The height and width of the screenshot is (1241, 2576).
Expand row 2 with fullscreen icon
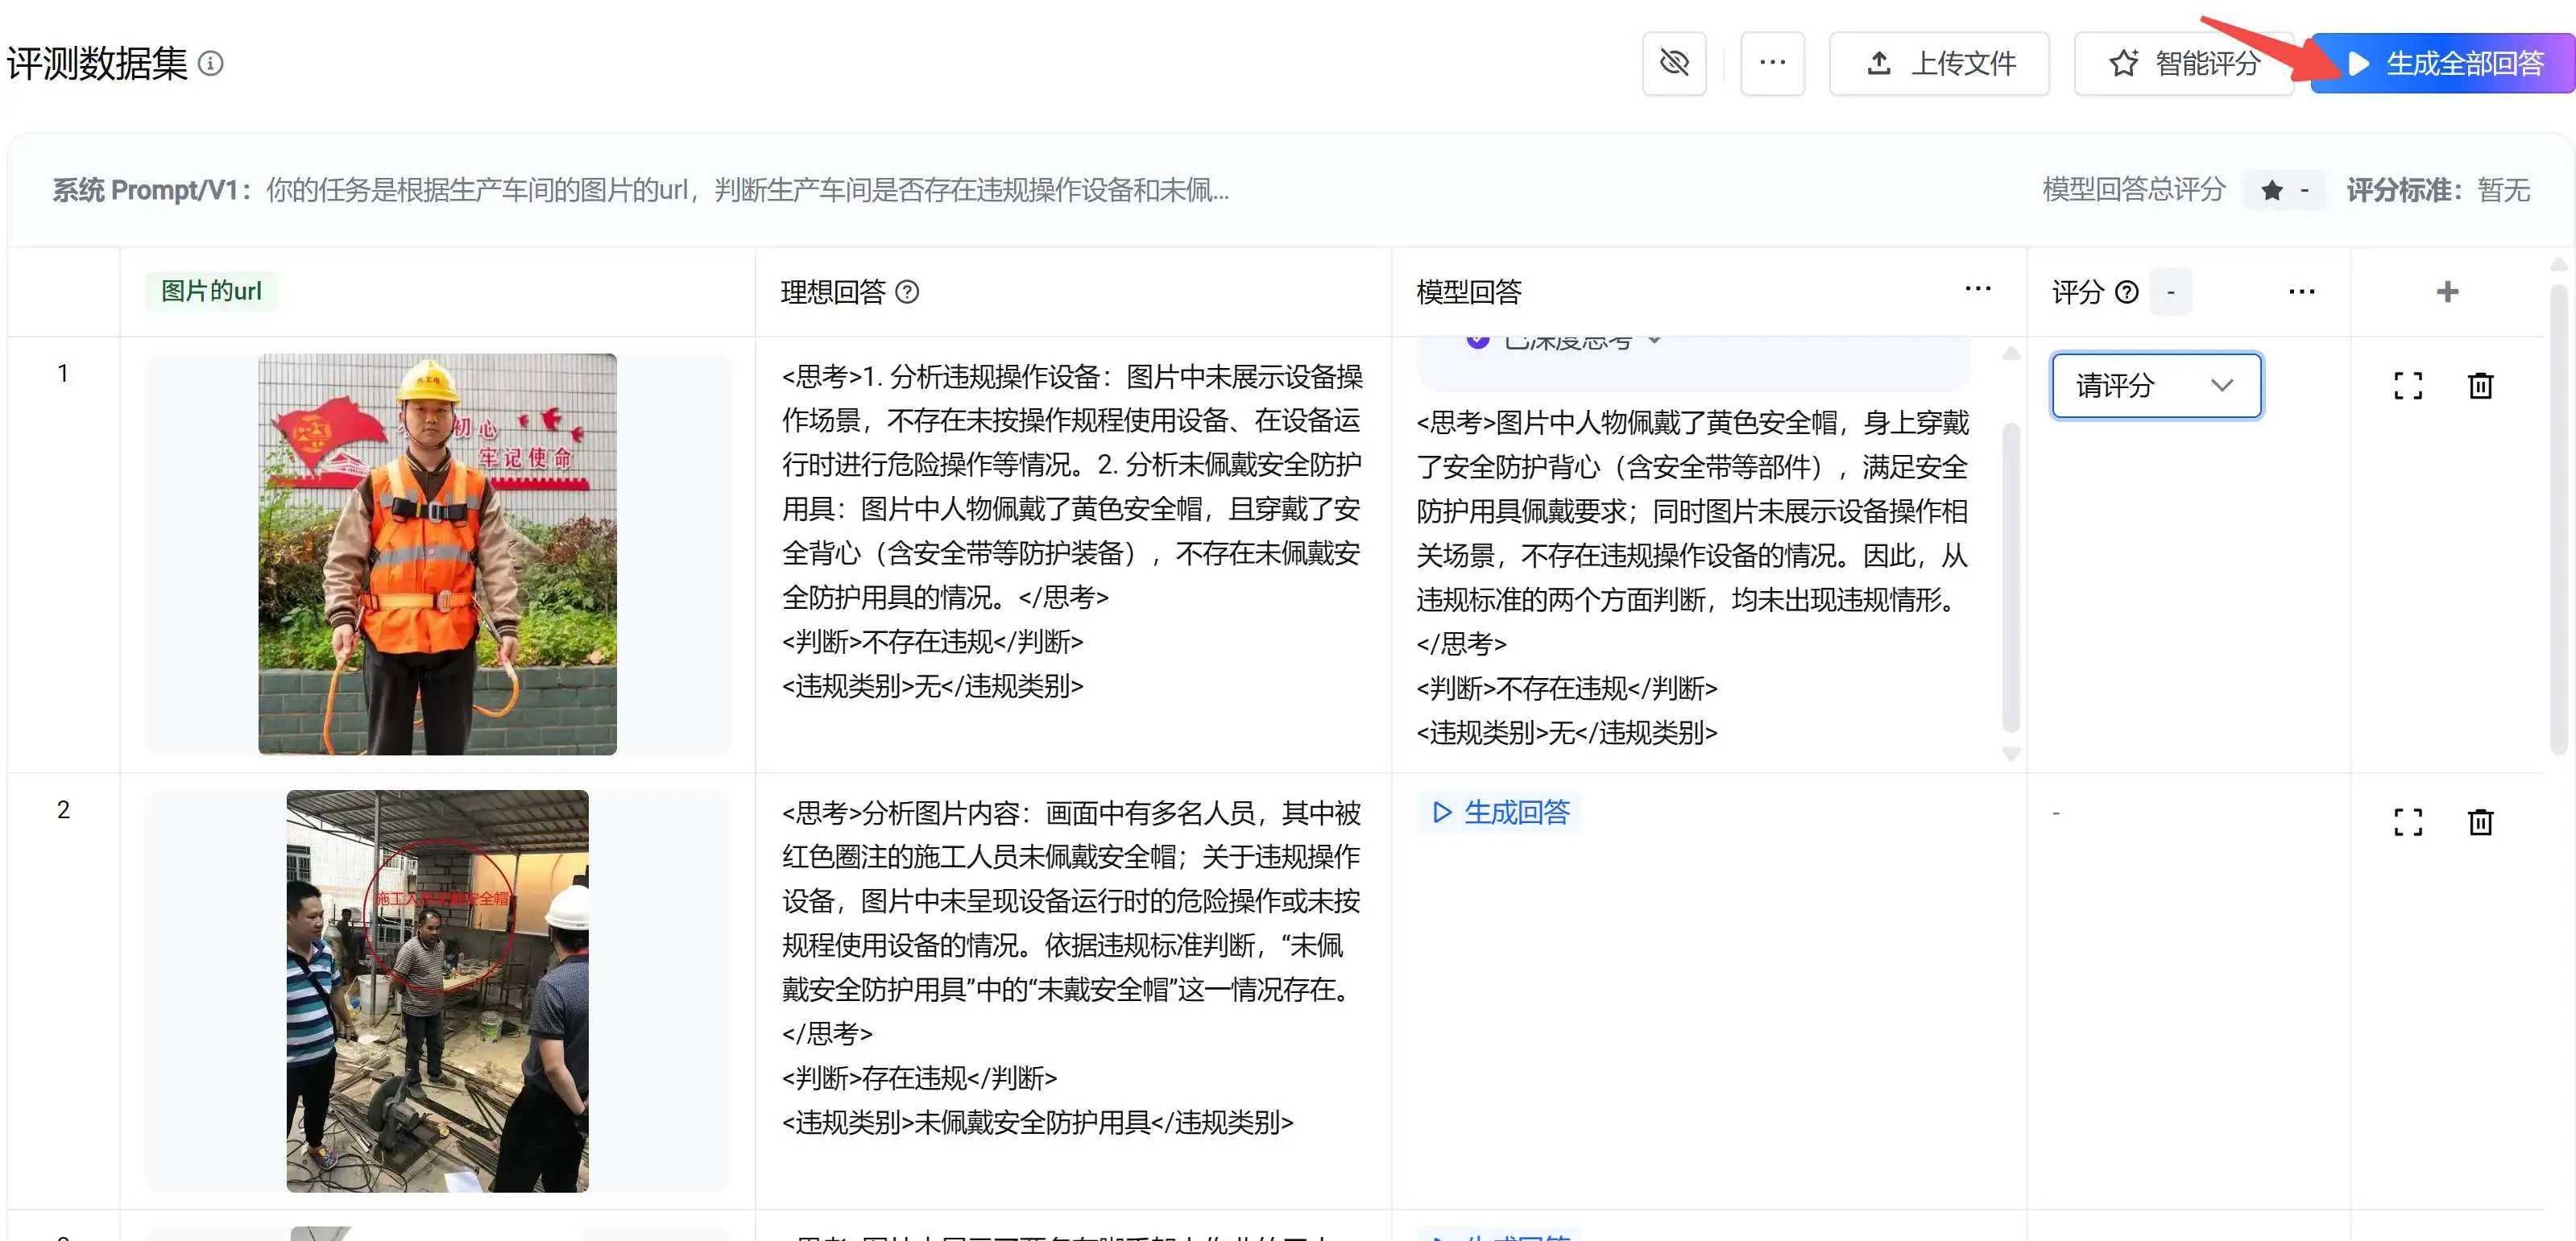pos(2408,821)
